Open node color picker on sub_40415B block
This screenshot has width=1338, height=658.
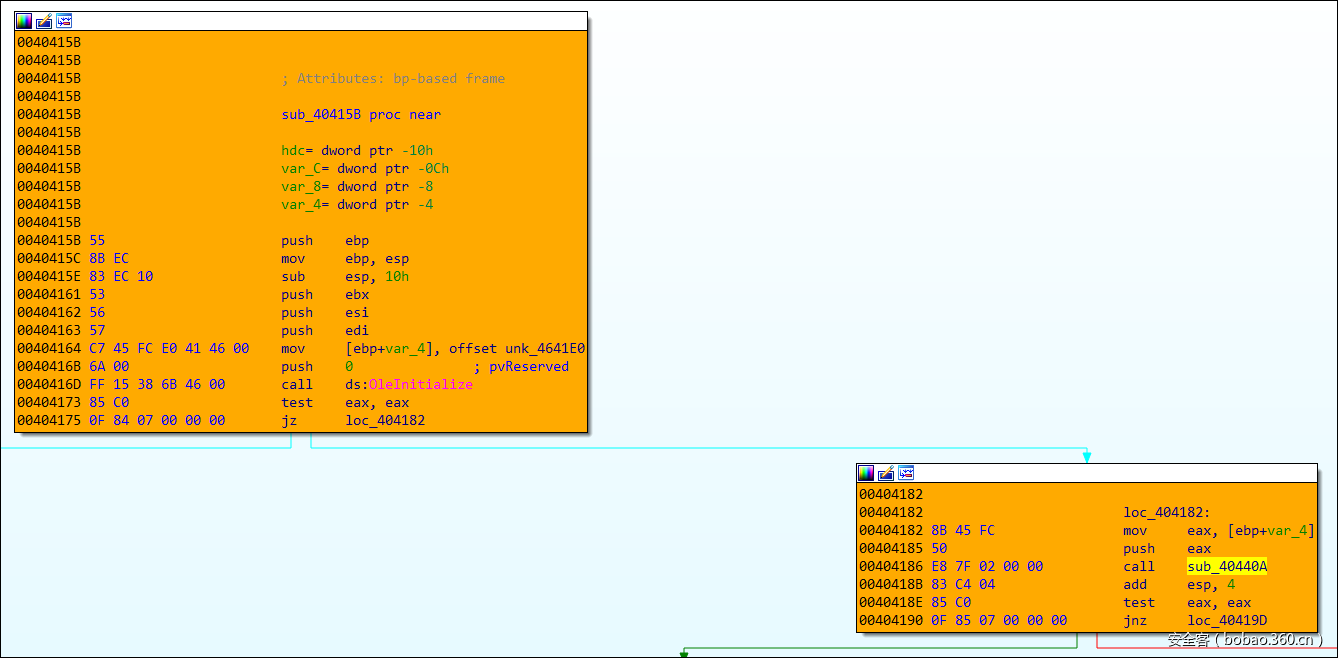[x=24, y=21]
